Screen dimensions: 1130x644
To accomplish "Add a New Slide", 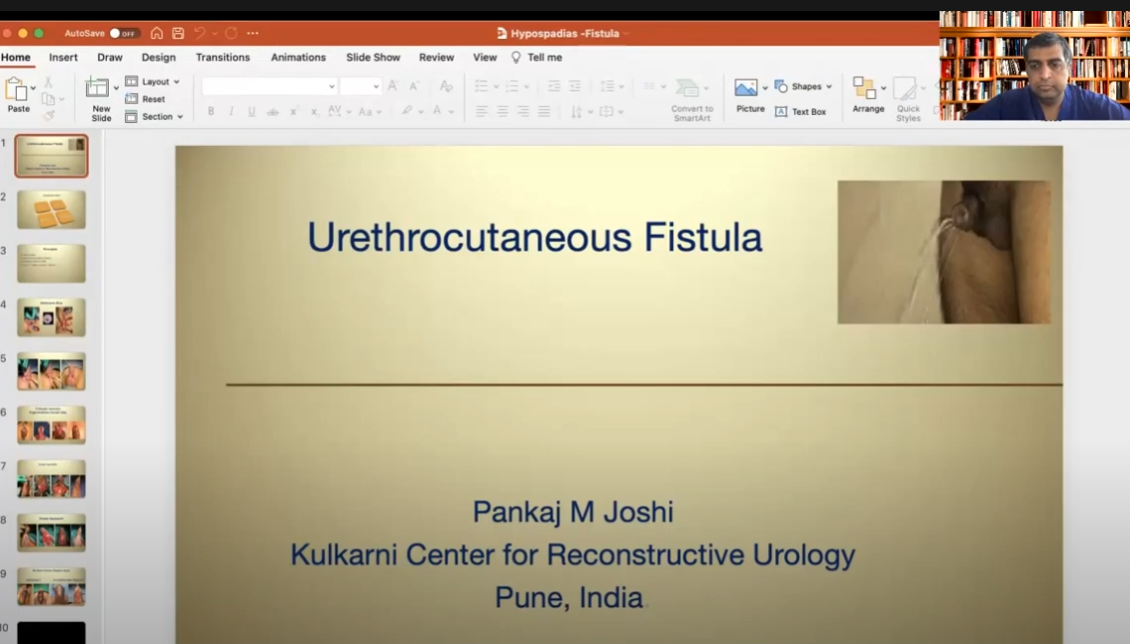I will (x=99, y=99).
